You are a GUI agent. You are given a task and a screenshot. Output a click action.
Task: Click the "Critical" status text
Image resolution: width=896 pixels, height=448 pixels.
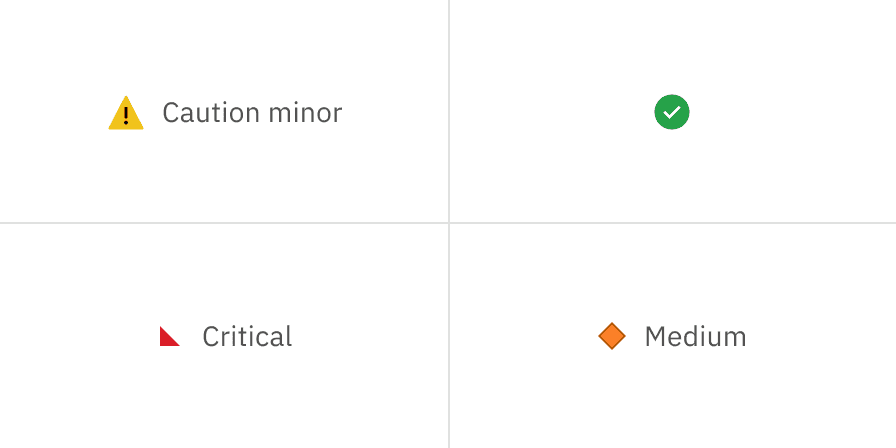coord(247,337)
